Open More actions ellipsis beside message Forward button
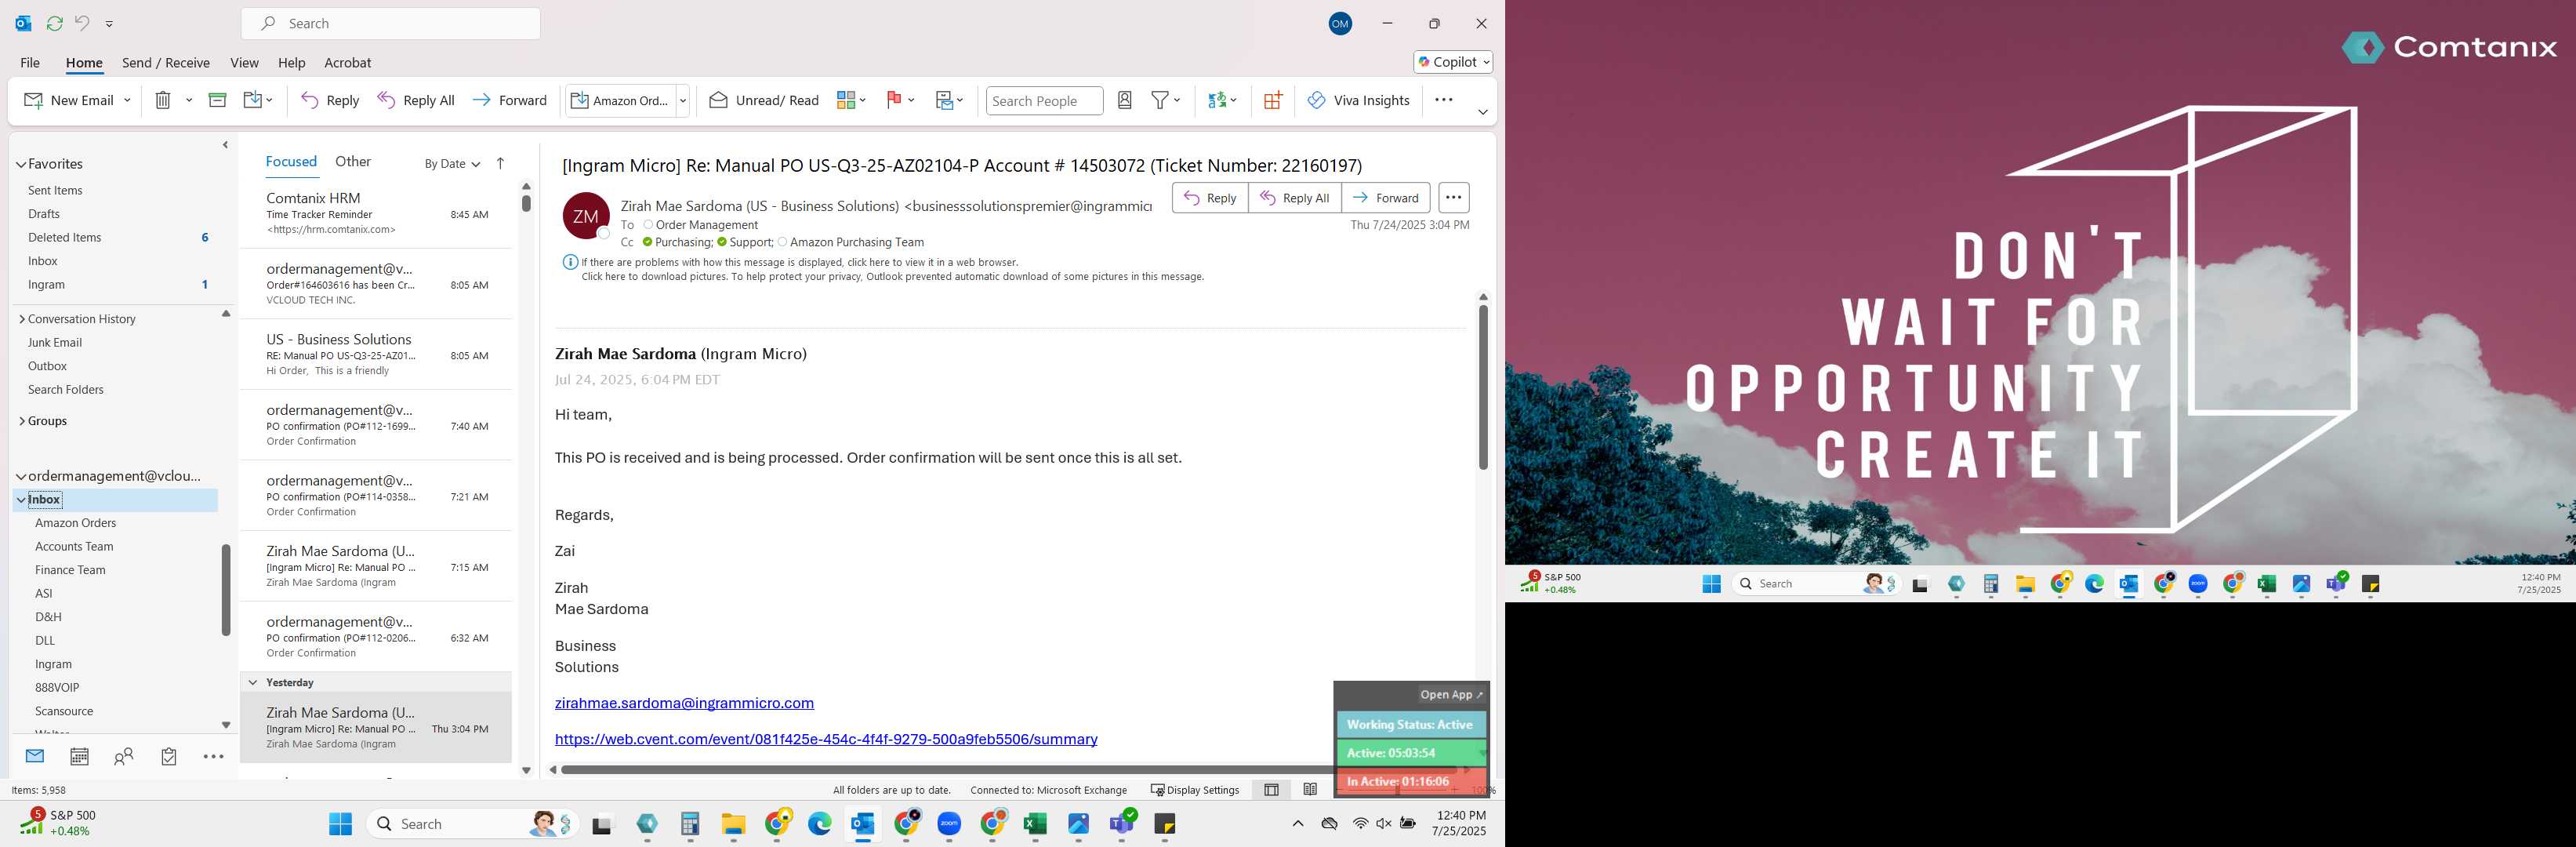Screen dimensions: 2576x847 (x=1453, y=198)
